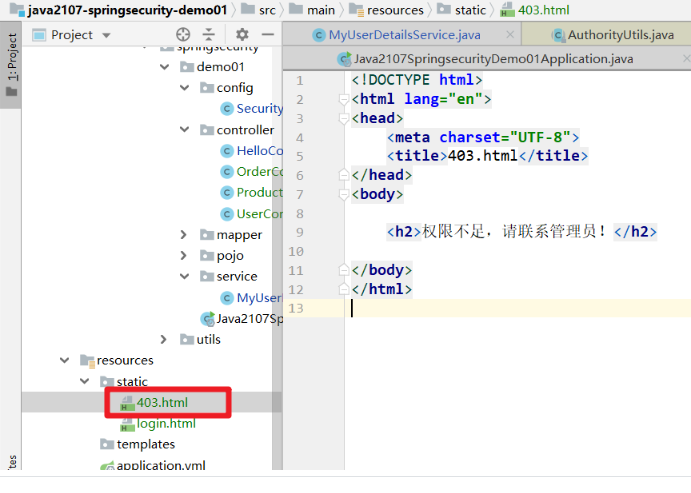The height and width of the screenshot is (493, 691).
Task: Expand the pojo folder
Action: [184, 256]
